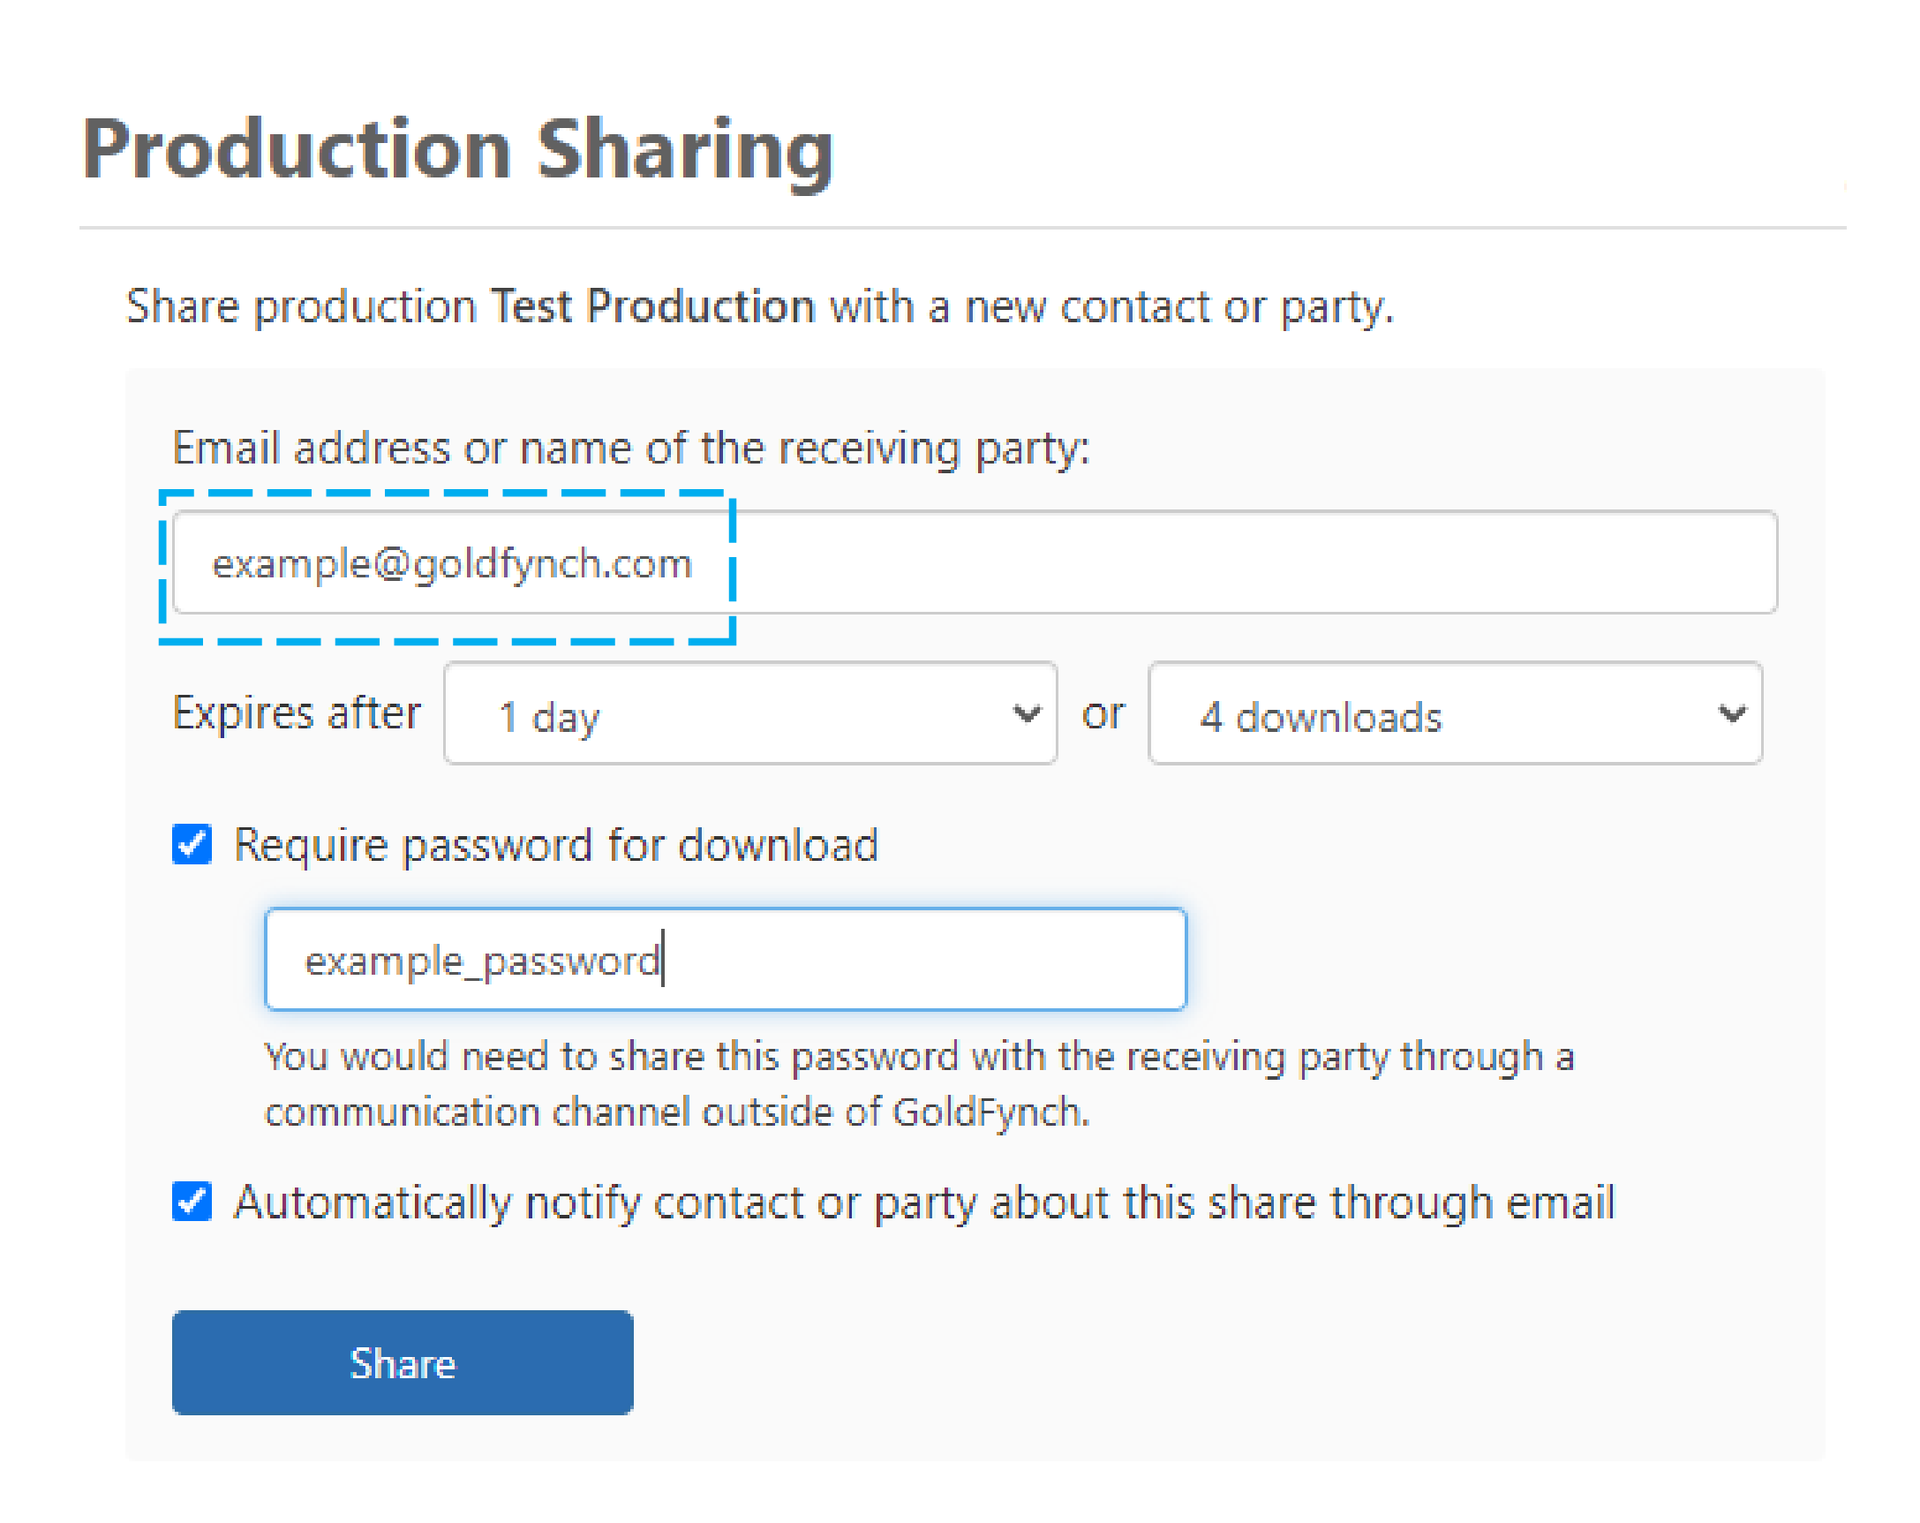Disable the automatic email notification checkbox
The image size is (1920, 1523).
coord(192,1201)
